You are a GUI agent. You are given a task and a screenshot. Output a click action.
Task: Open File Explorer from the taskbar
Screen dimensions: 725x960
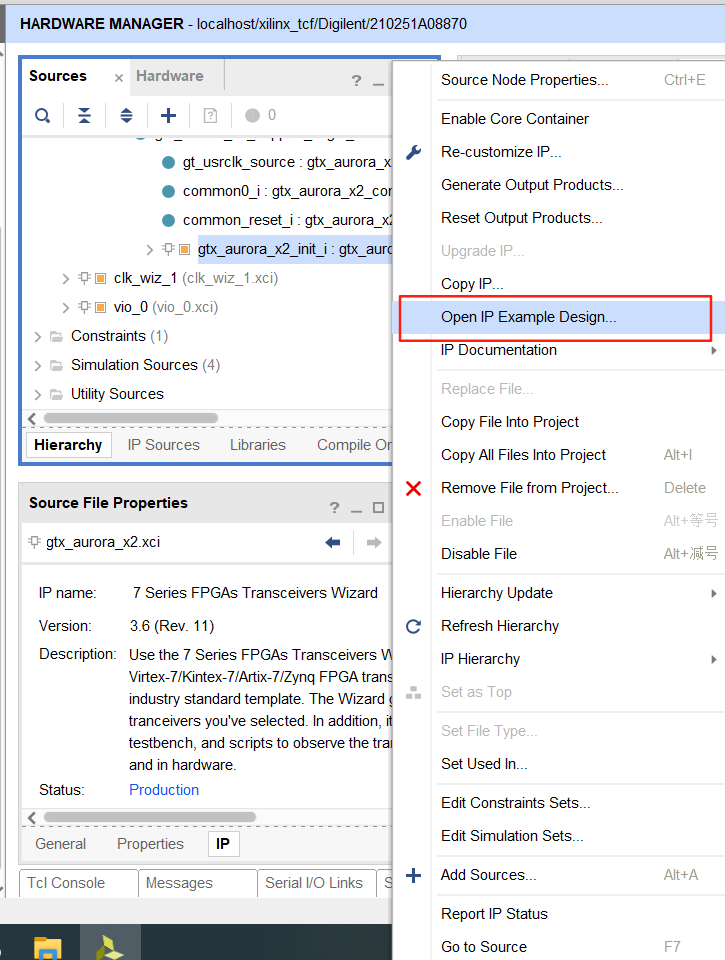click(47, 946)
